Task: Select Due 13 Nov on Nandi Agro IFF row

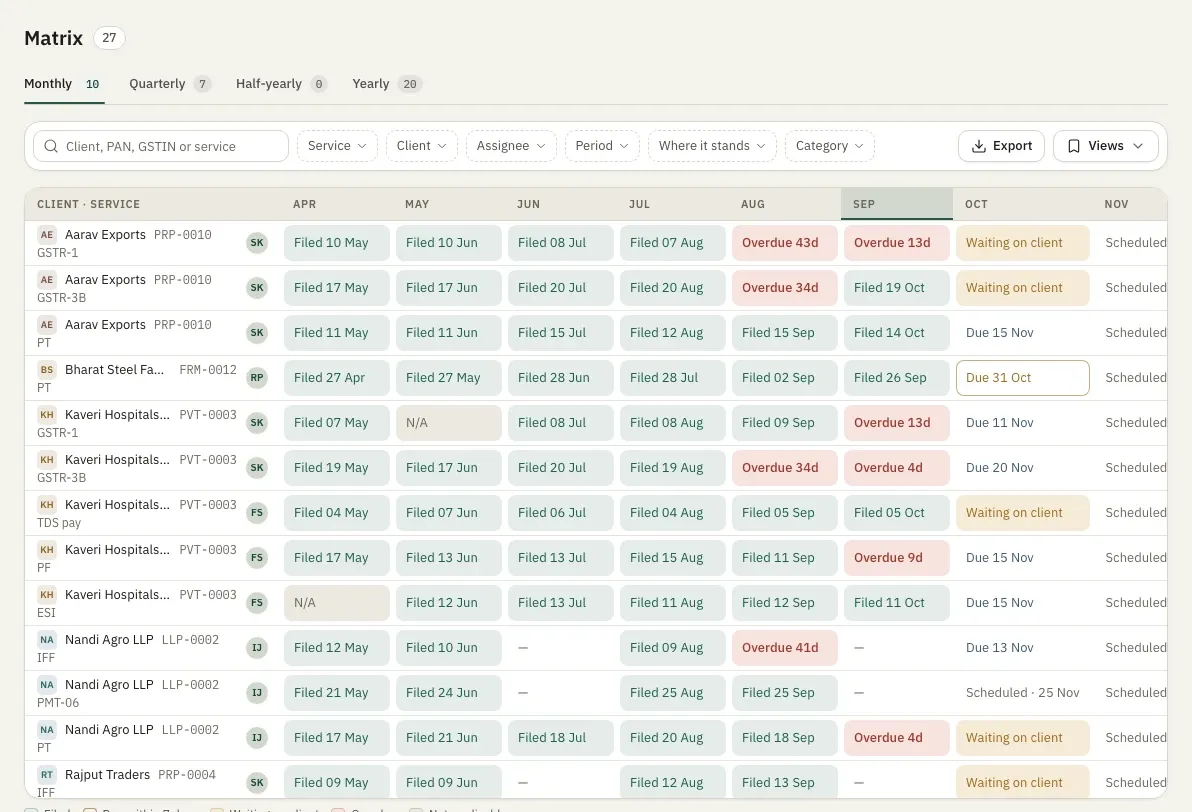Action: 1022,648
